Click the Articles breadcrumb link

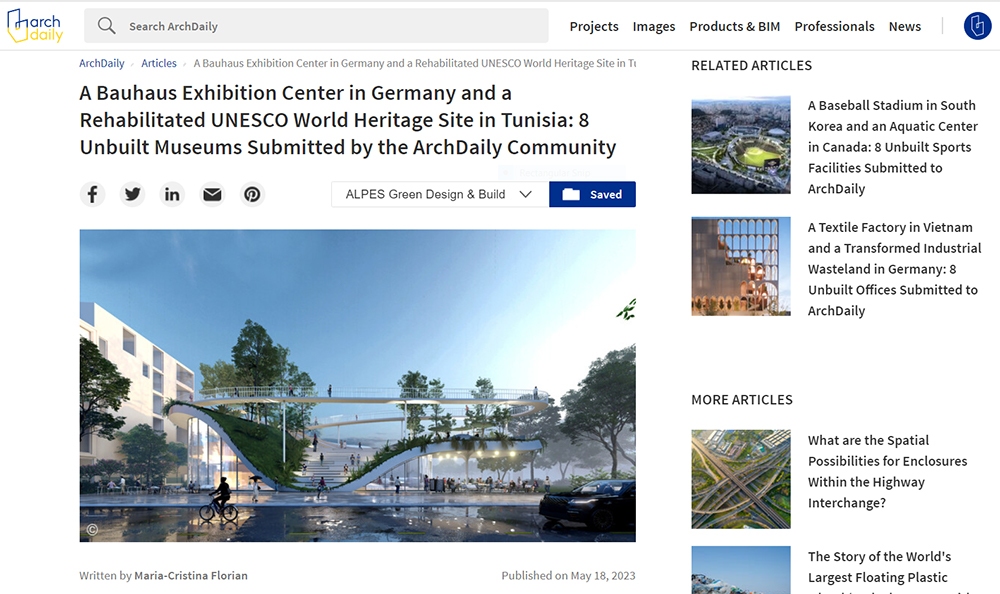coord(159,63)
